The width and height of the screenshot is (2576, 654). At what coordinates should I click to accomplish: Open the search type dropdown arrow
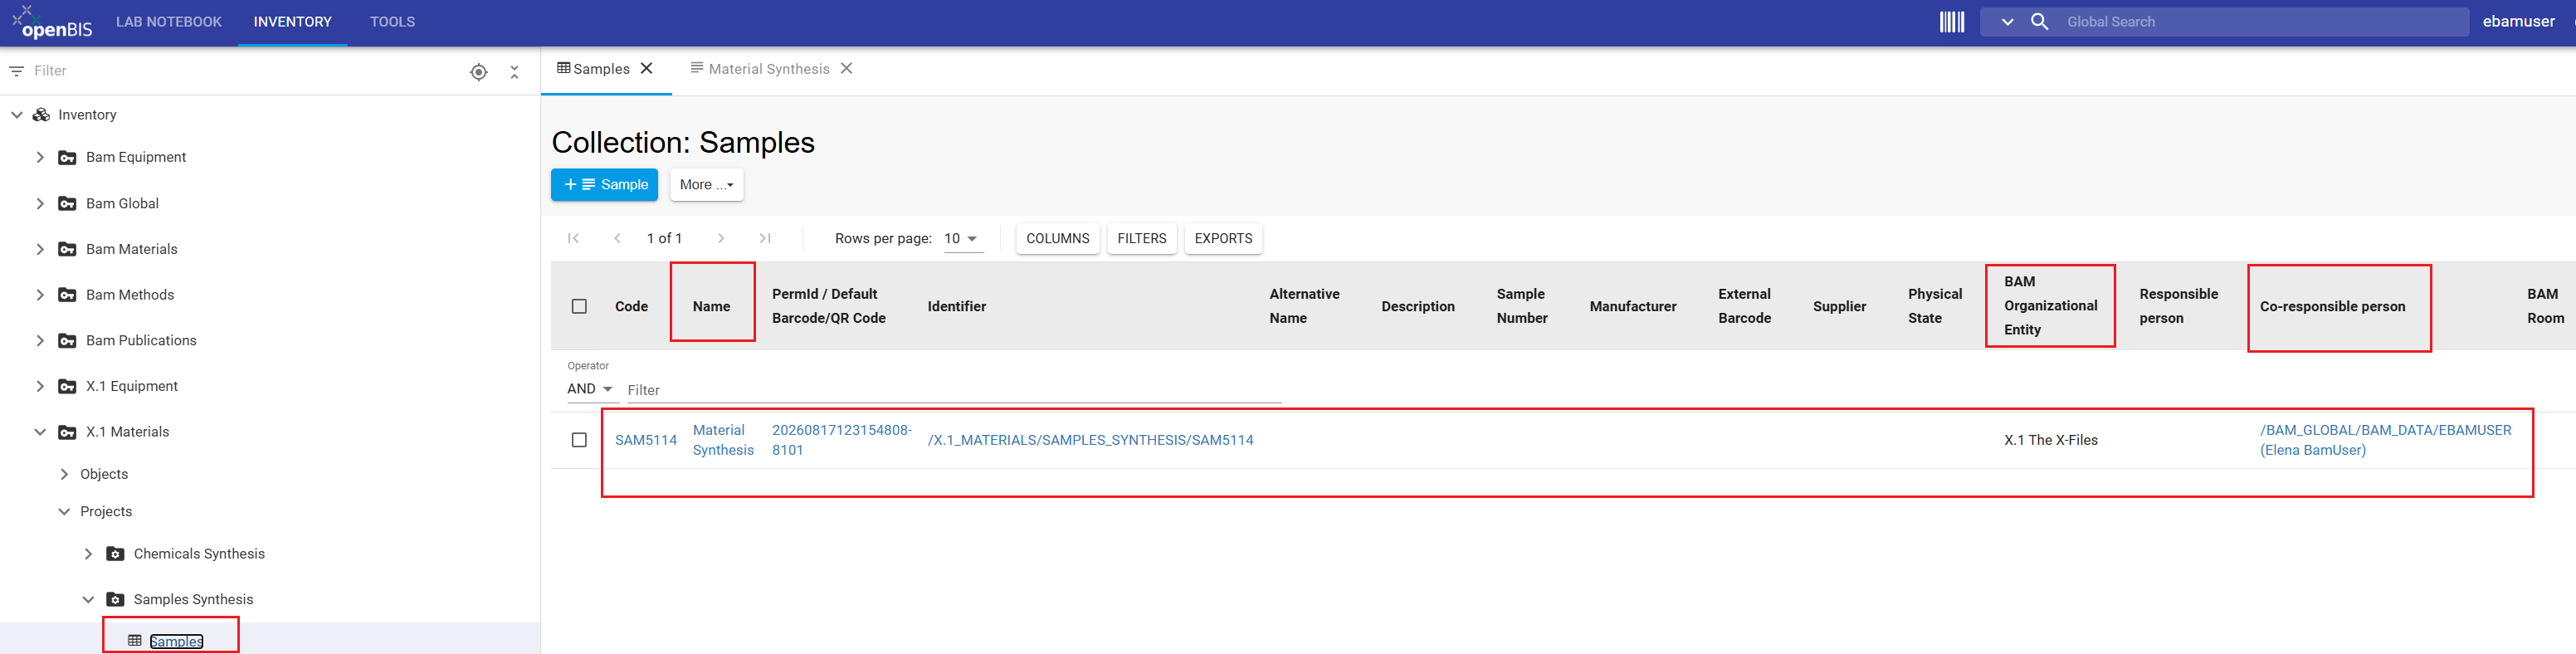point(2006,22)
